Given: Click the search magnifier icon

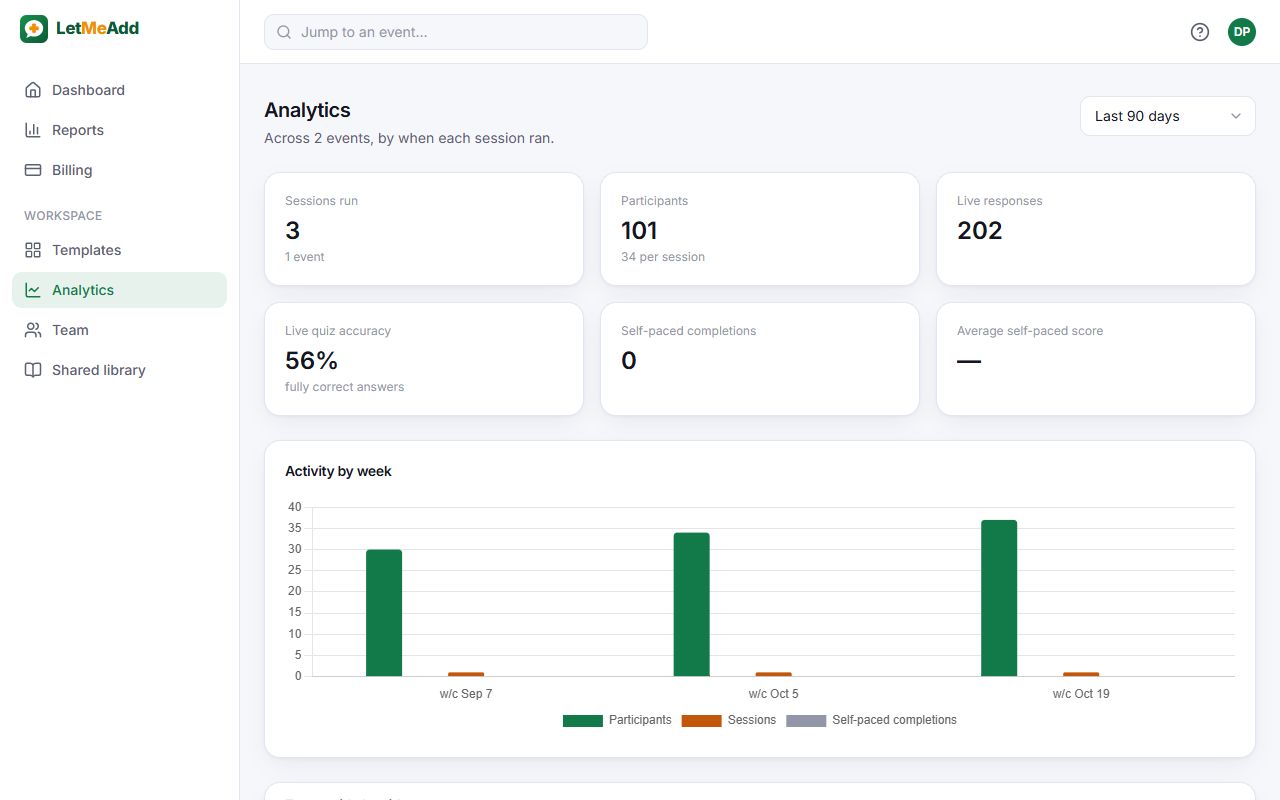Looking at the screenshot, I should coord(284,32).
